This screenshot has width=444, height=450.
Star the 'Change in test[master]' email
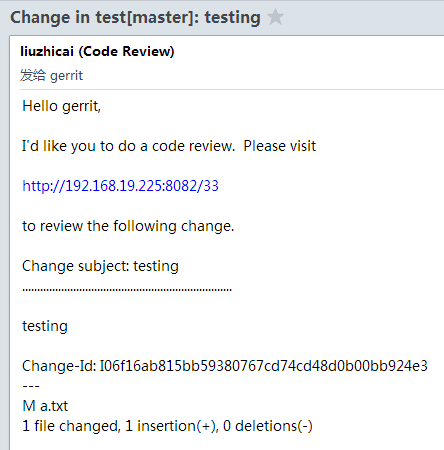[275, 17]
